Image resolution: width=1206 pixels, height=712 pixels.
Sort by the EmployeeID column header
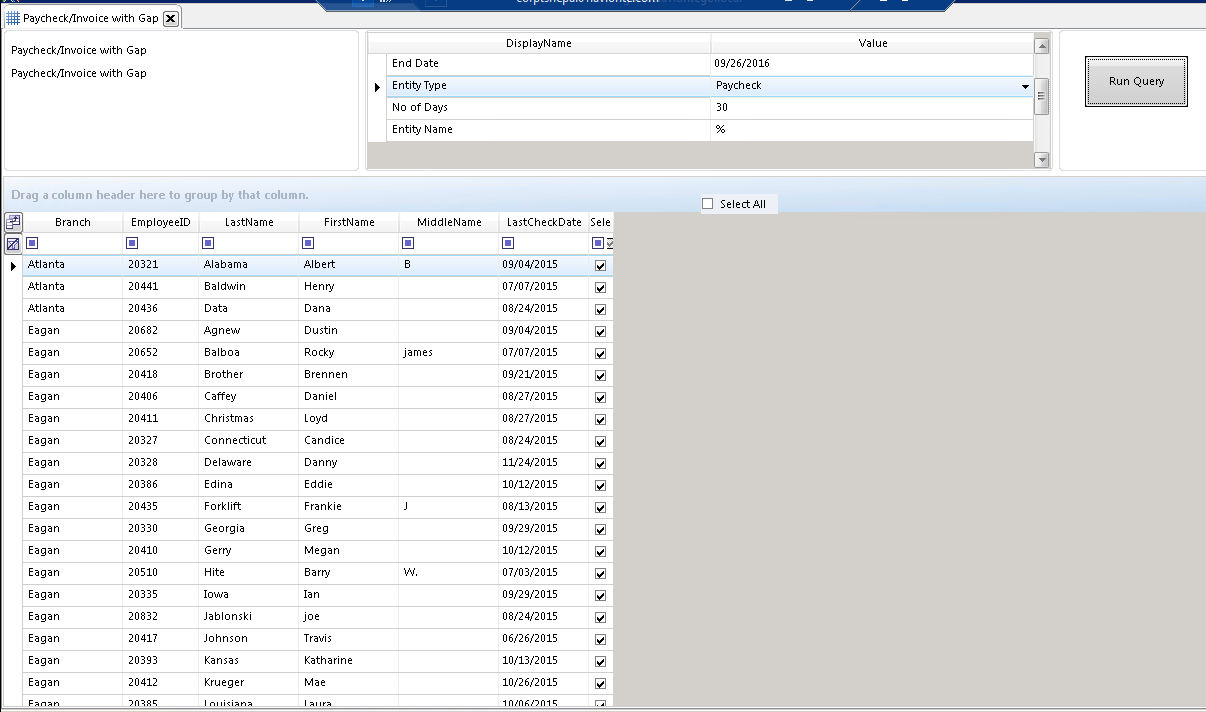pyautogui.click(x=161, y=222)
